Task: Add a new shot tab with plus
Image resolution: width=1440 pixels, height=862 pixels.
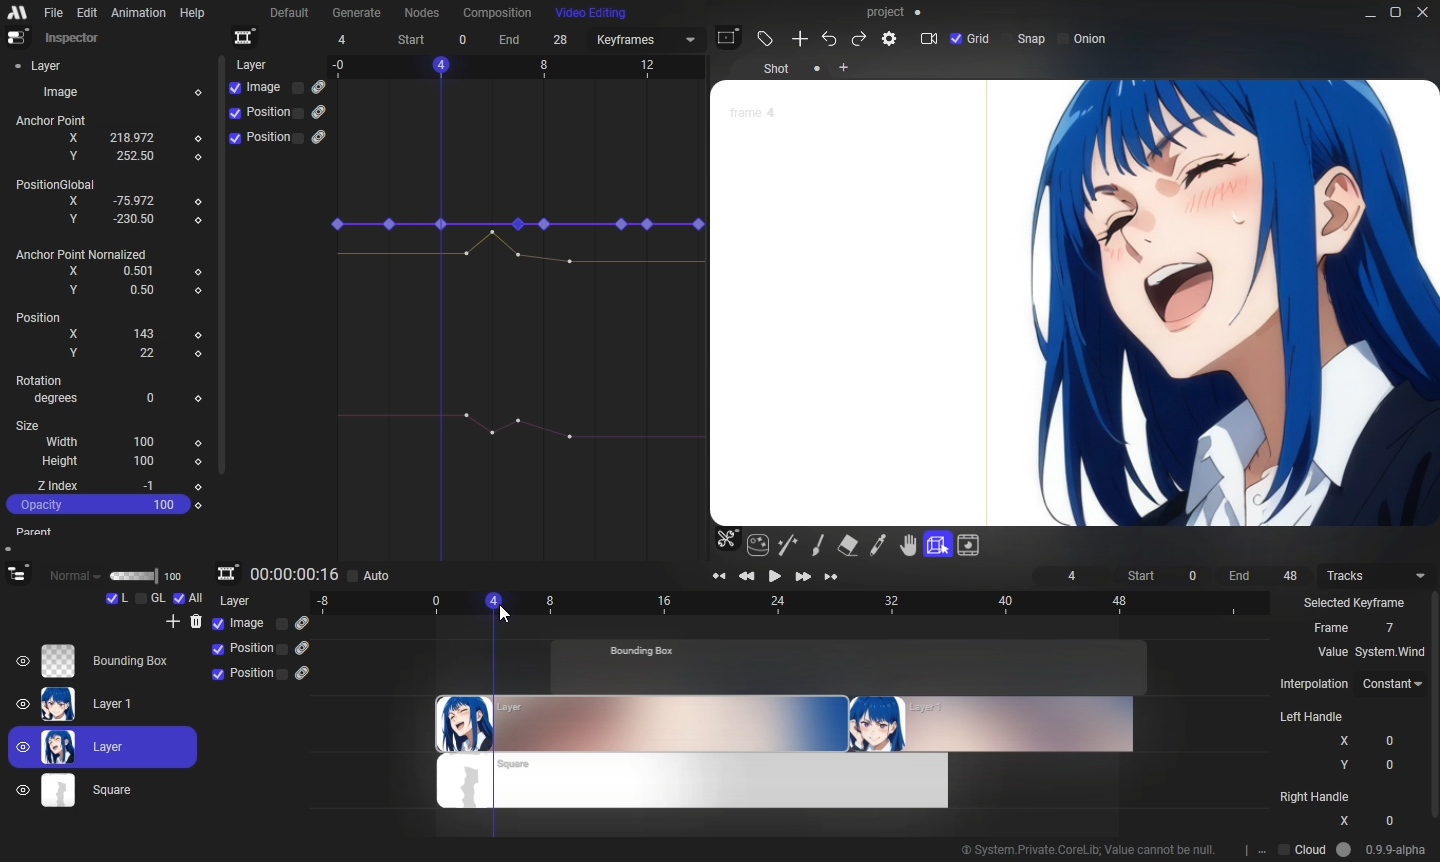Action: point(845,69)
